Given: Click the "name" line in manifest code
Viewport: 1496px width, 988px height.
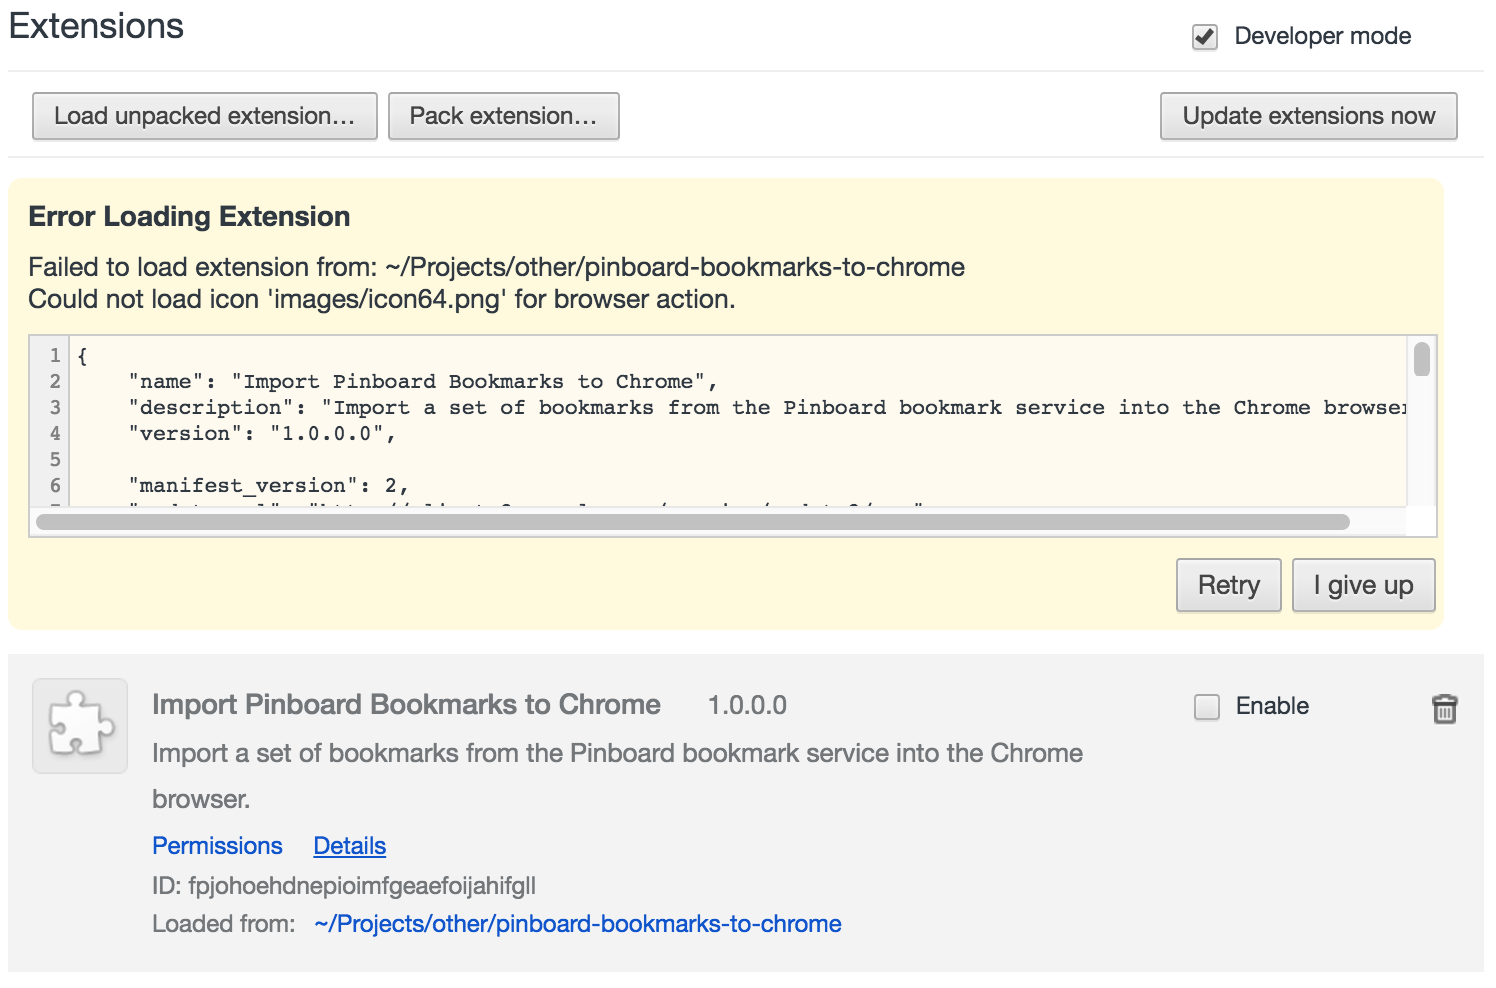Looking at the screenshot, I should point(422,382).
